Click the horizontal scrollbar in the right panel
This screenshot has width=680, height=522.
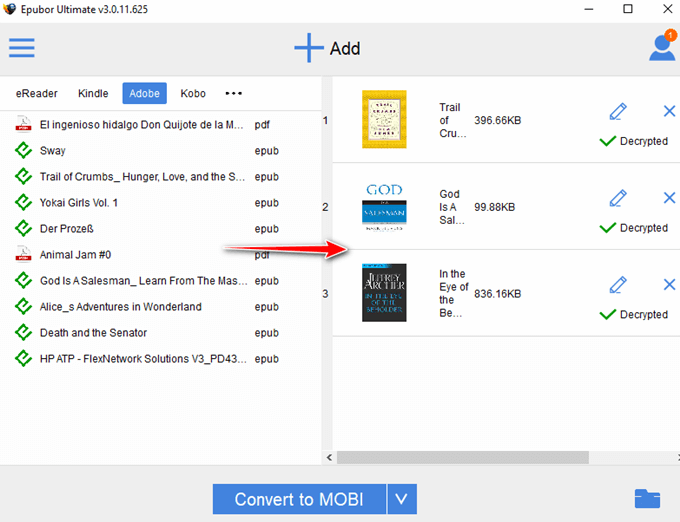point(463,457)
